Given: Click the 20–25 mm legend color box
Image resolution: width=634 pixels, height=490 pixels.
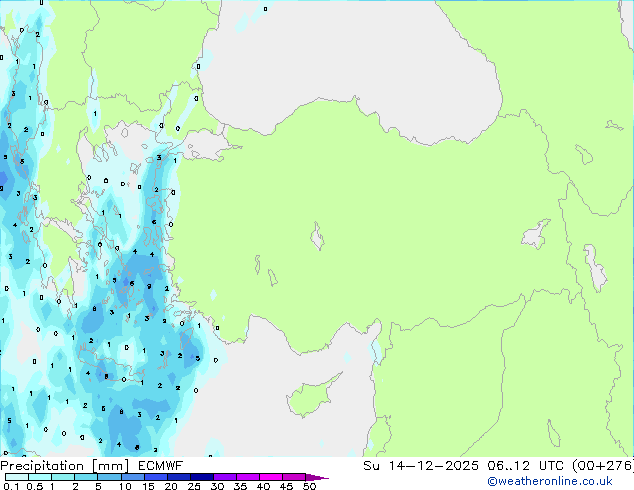Looking at the screenshot, I should tap(178, 477).
